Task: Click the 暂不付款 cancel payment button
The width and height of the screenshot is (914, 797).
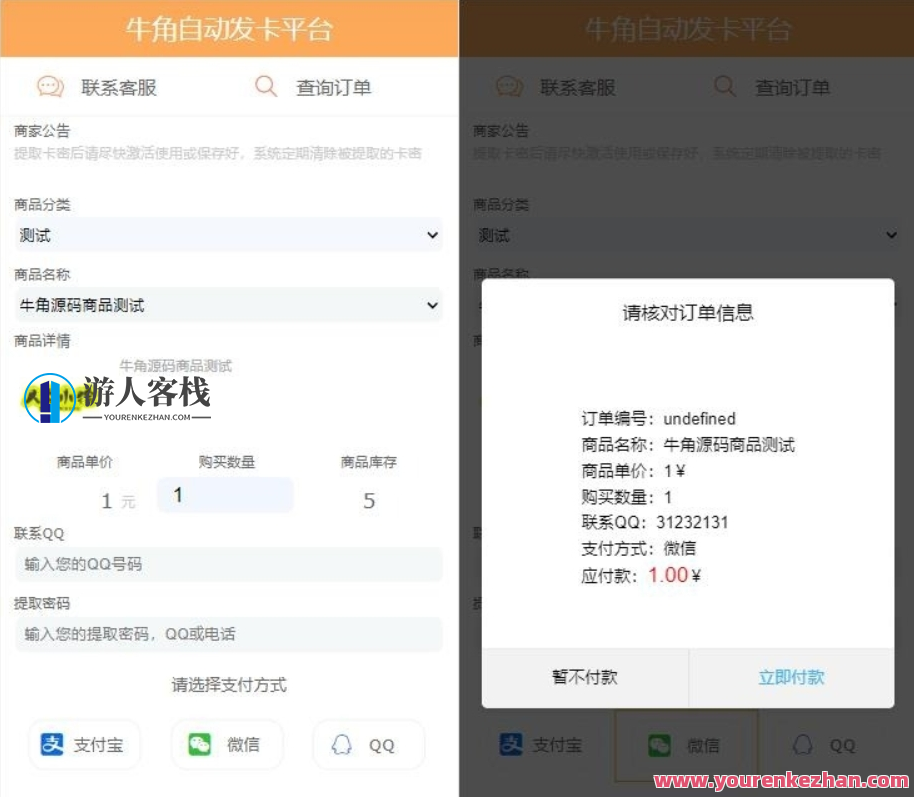Action: 584,677
